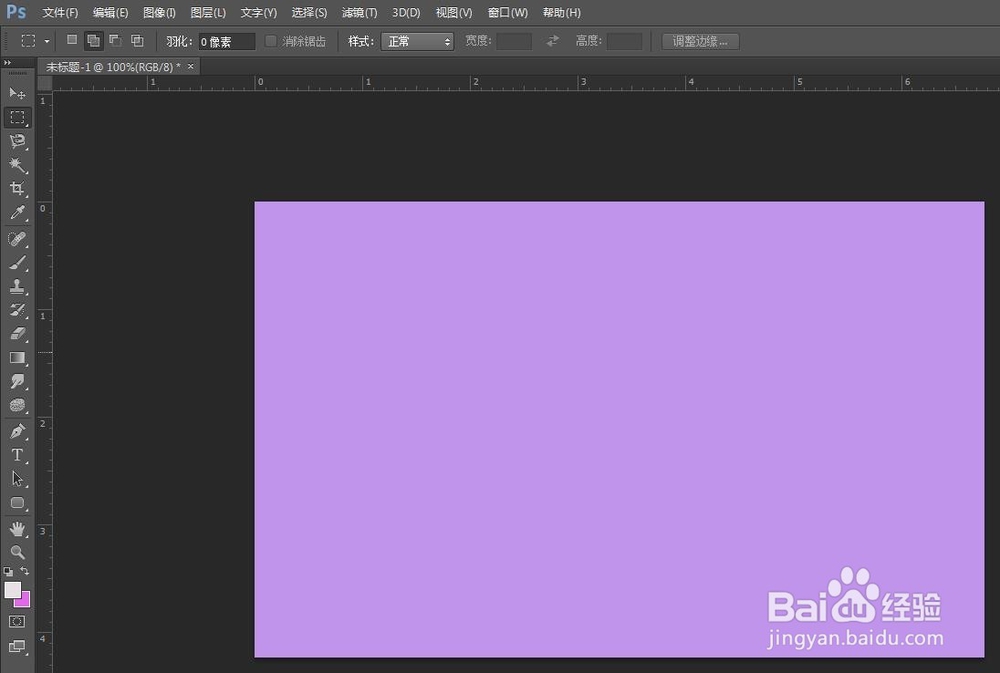Choose Subtract from selection mode

(115, 41)
